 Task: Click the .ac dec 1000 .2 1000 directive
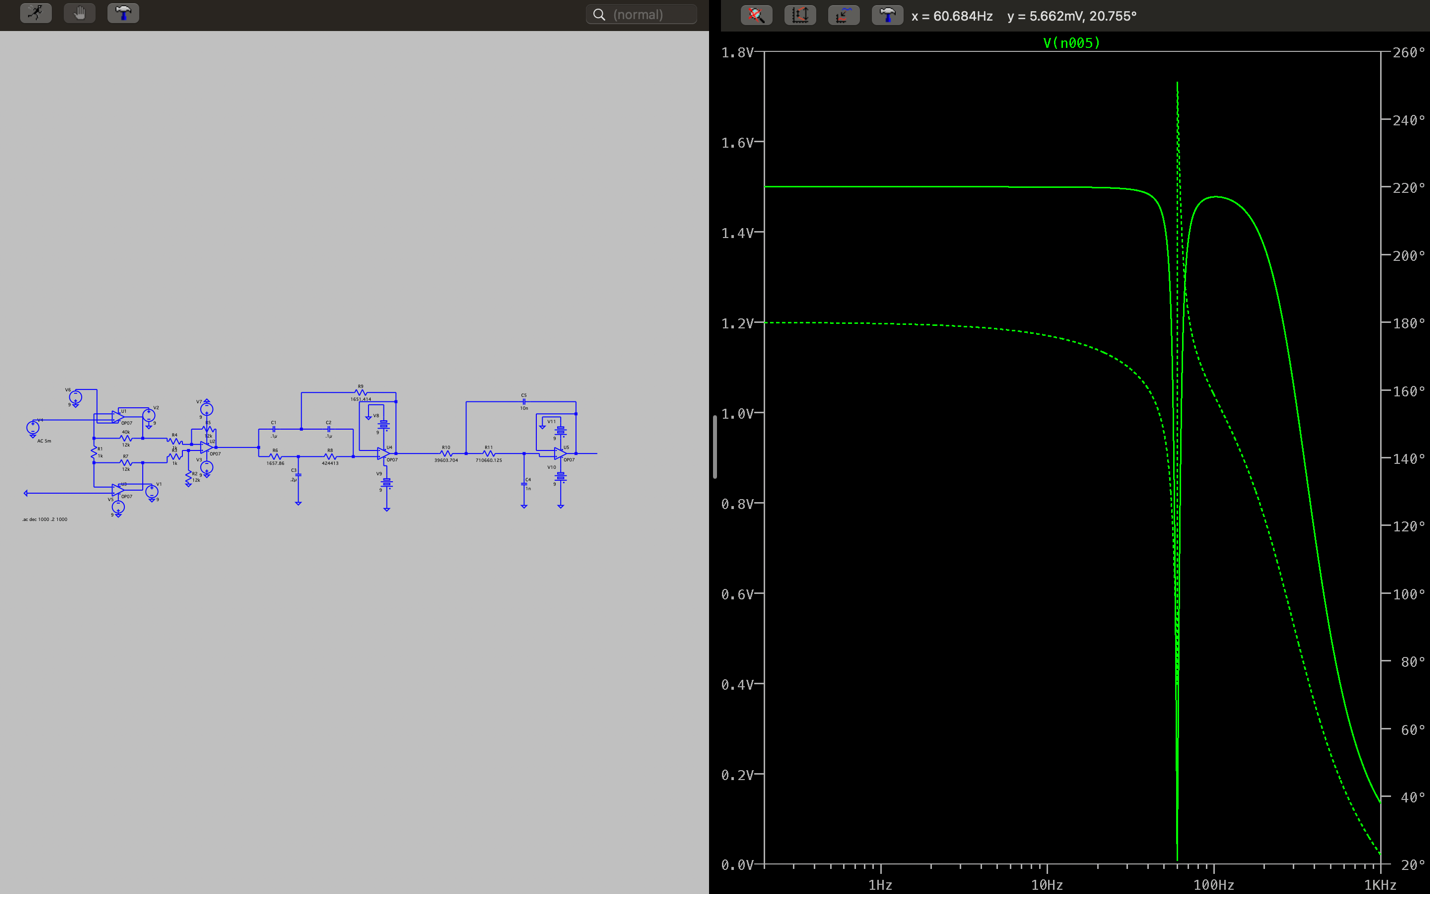pos(45,519)
